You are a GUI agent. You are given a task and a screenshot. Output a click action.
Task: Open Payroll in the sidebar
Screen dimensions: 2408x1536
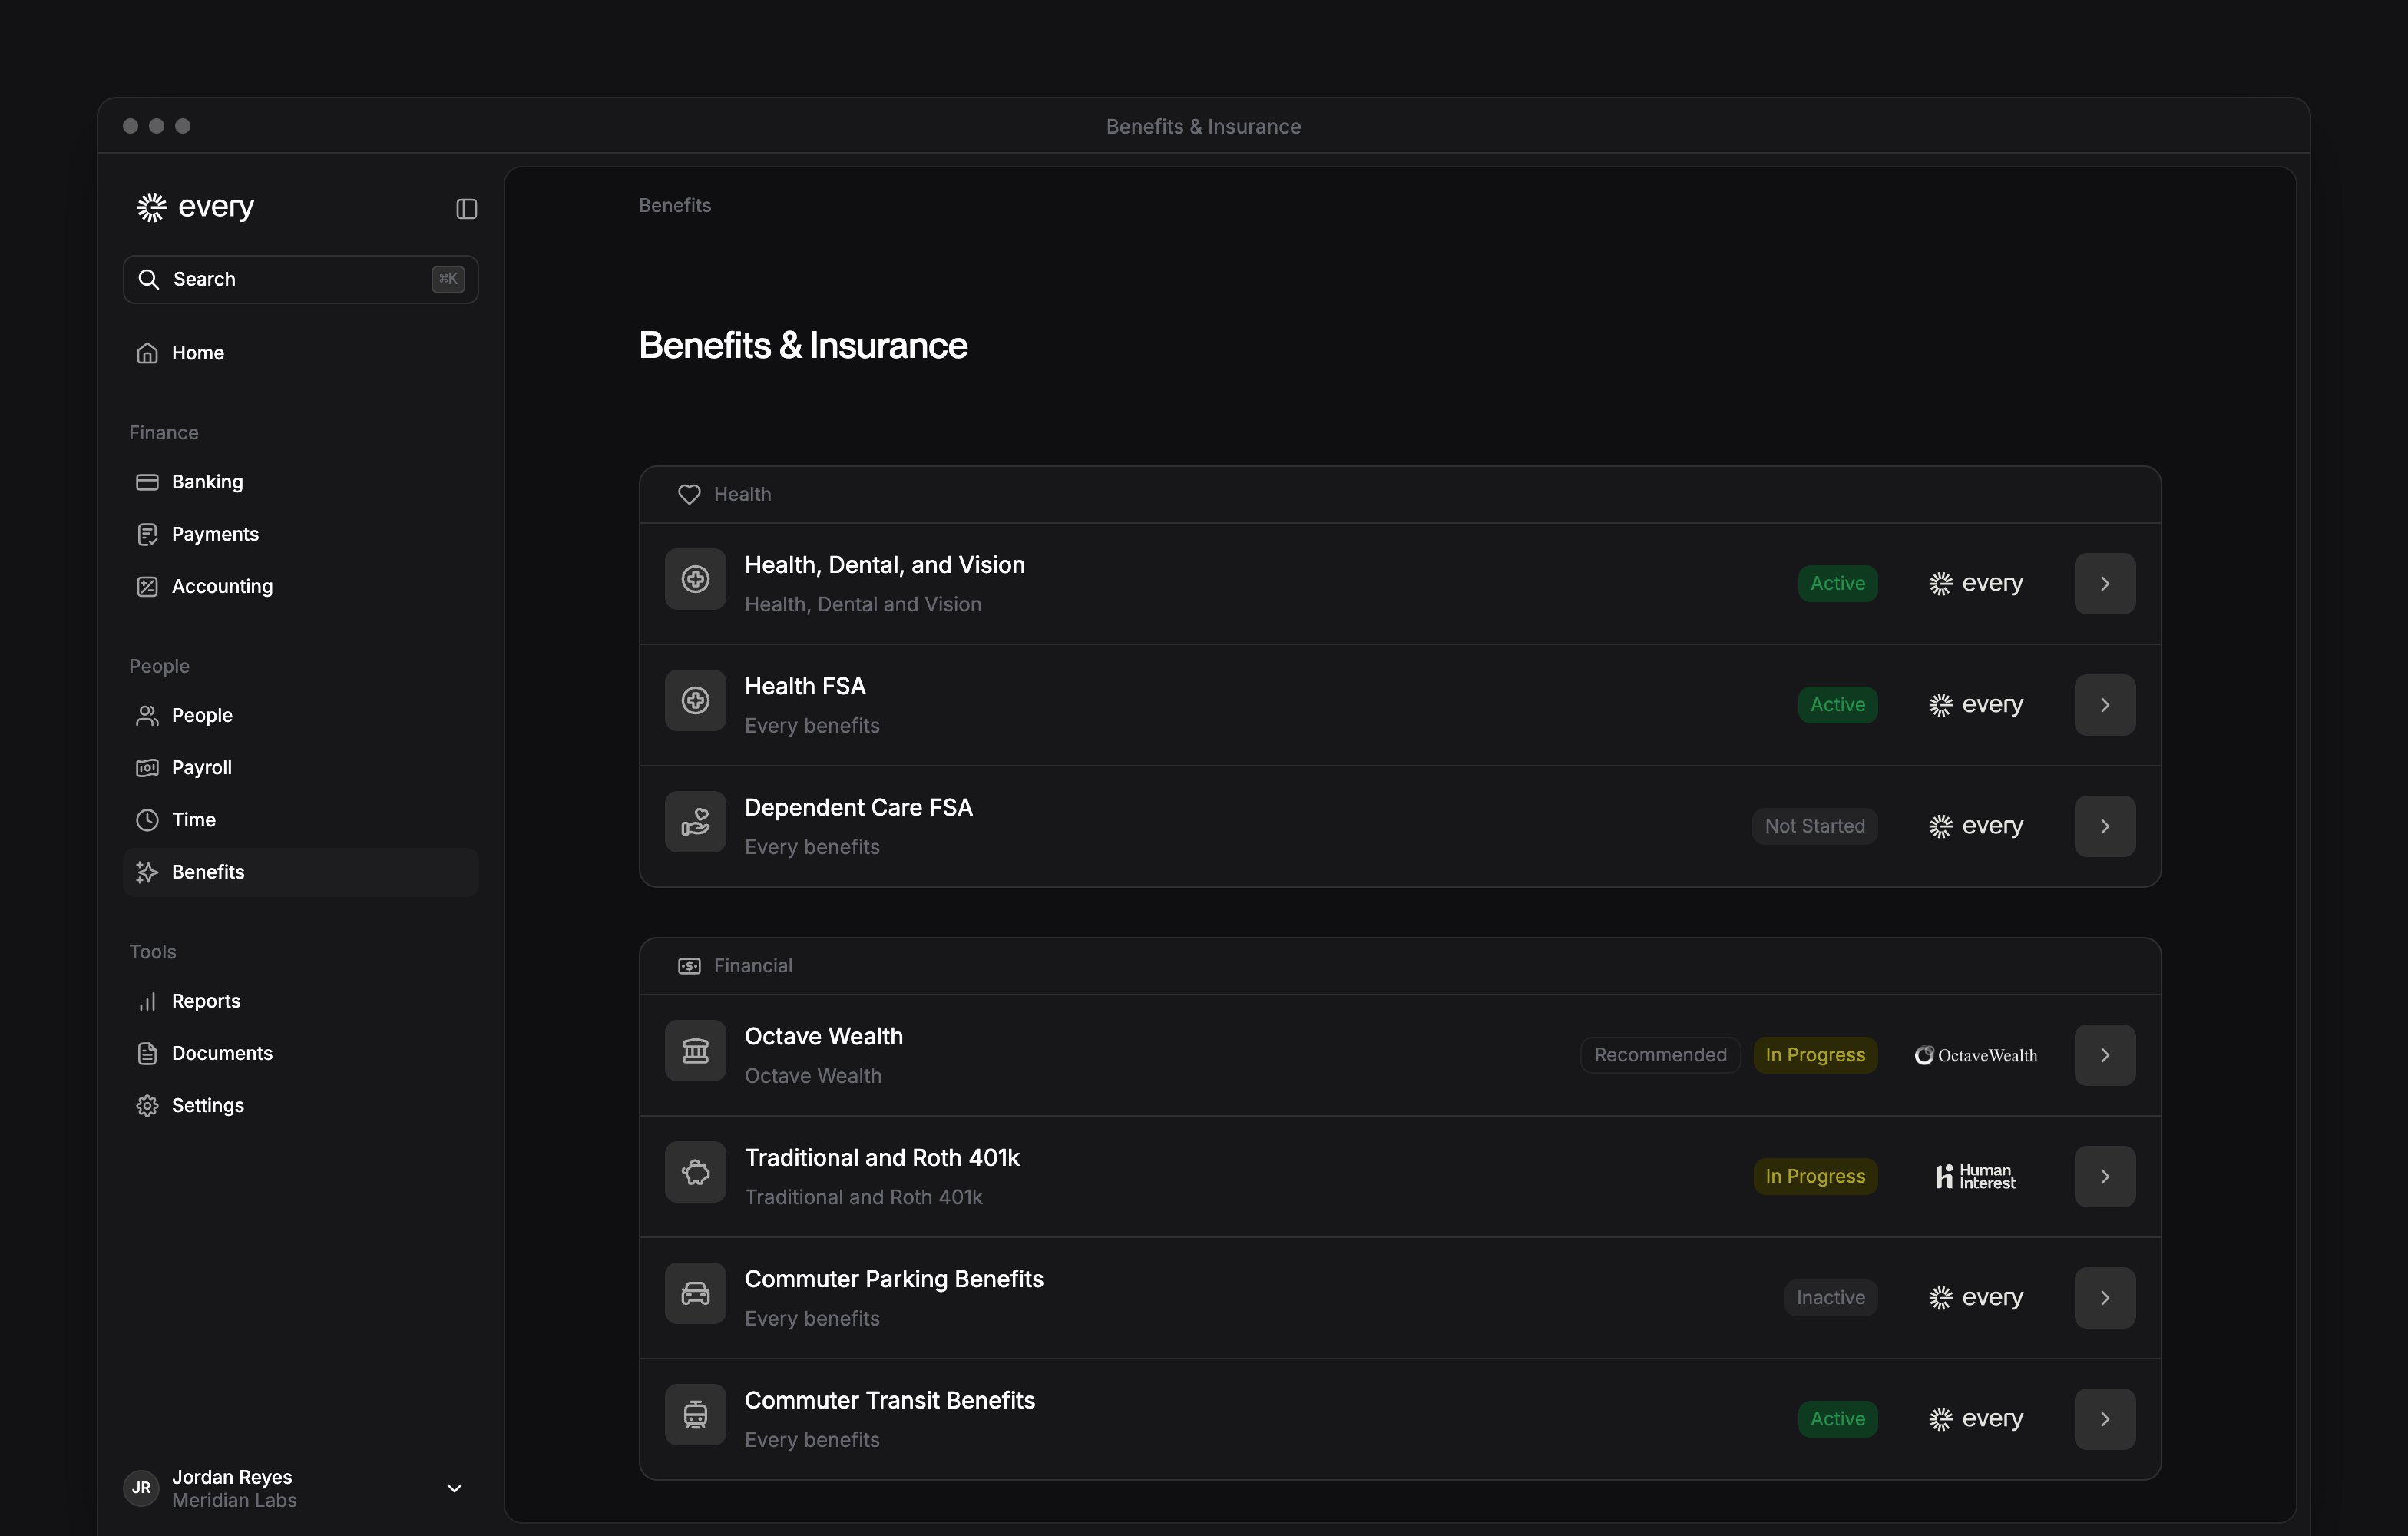tap(300, 768)
